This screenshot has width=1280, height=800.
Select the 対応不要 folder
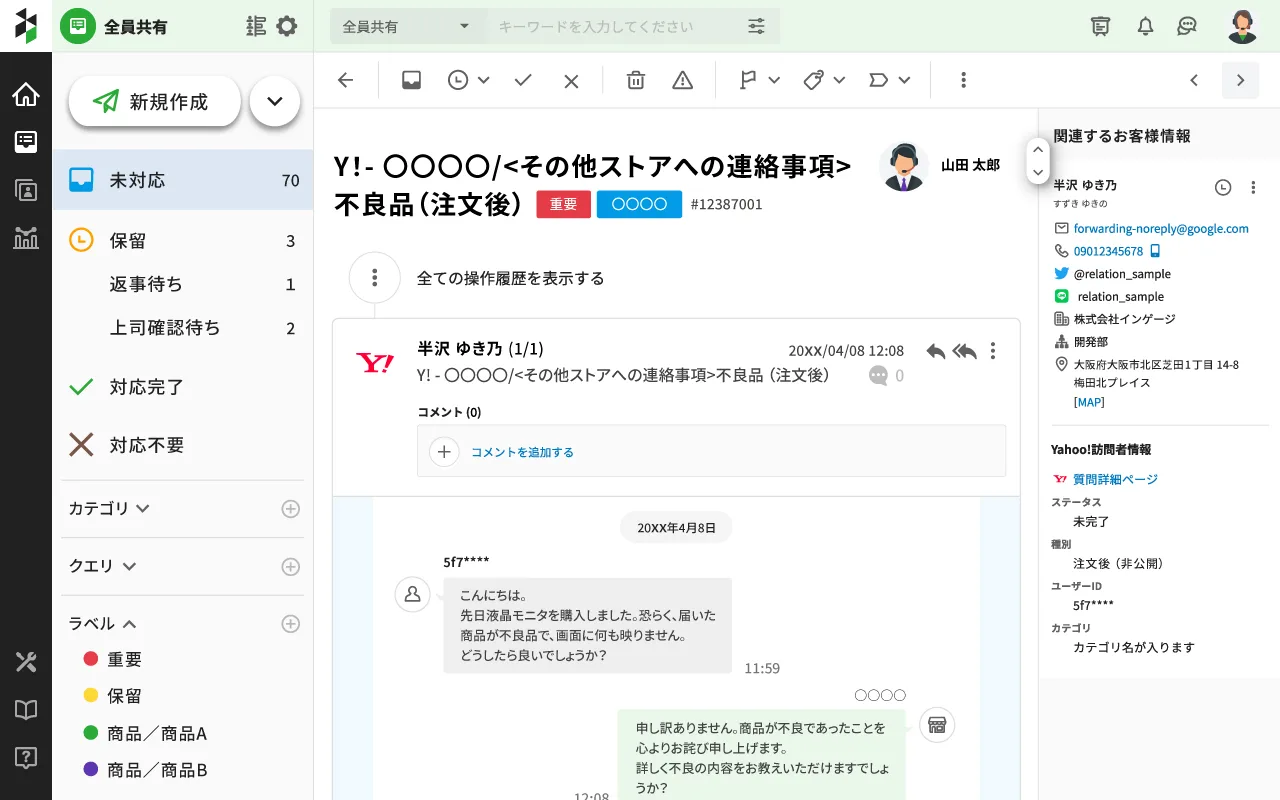tap(183, 445)
